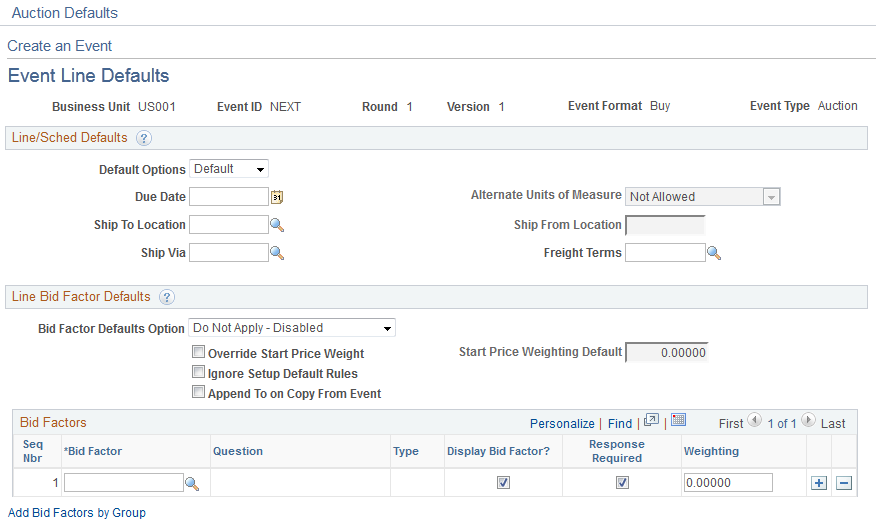Click Response Required column header
The height and width of the screenshot is (525, 876).
(x=617, y=451)
